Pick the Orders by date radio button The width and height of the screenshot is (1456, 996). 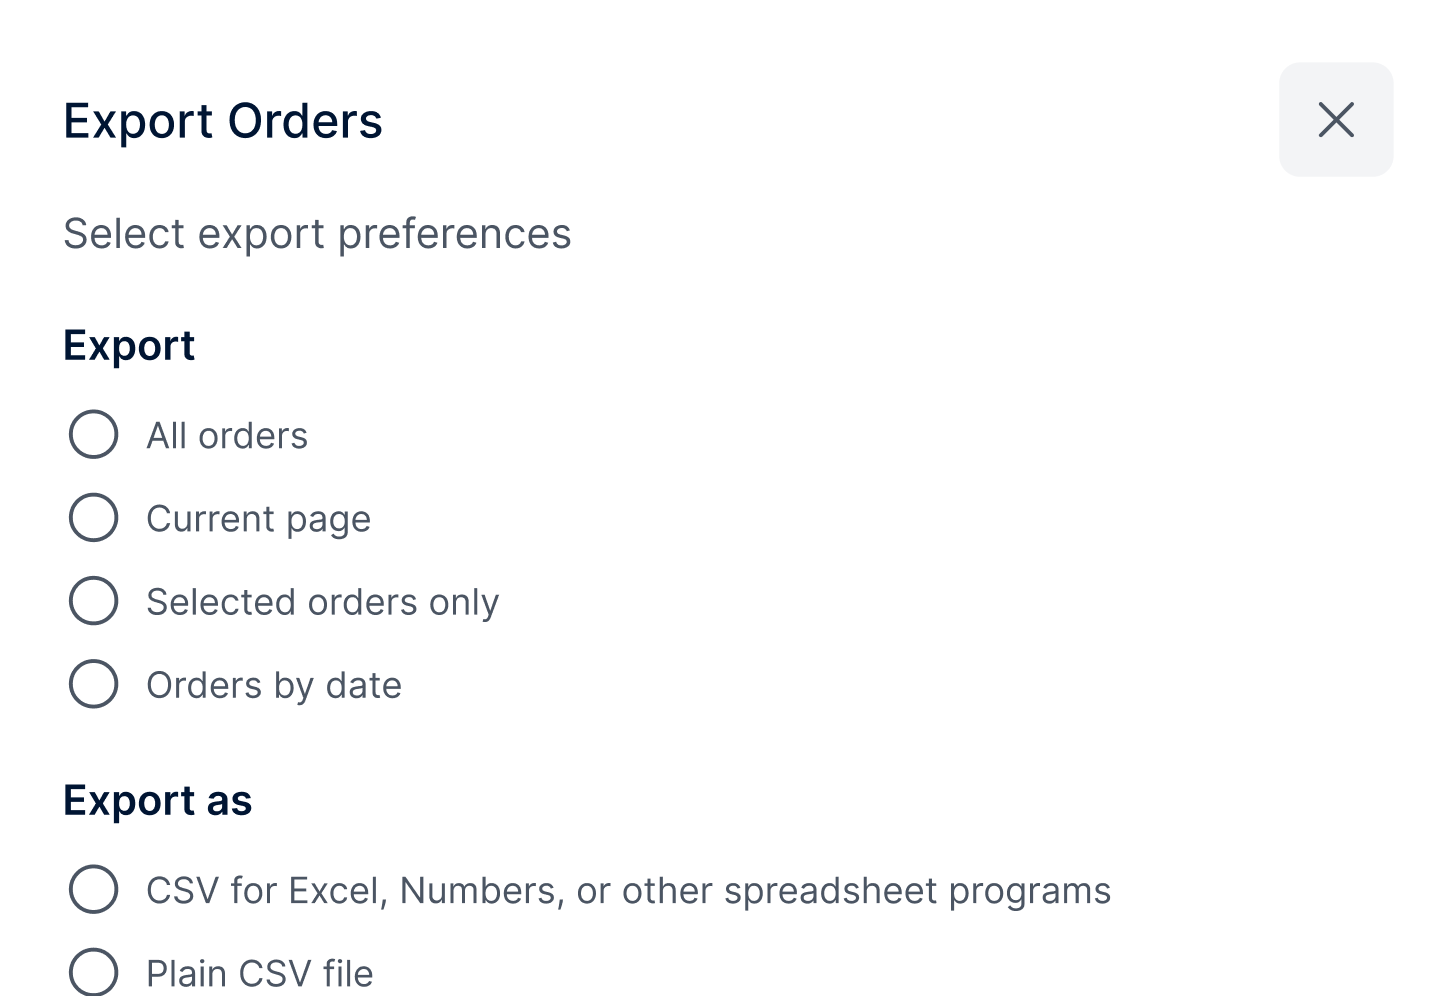[94, 684]
